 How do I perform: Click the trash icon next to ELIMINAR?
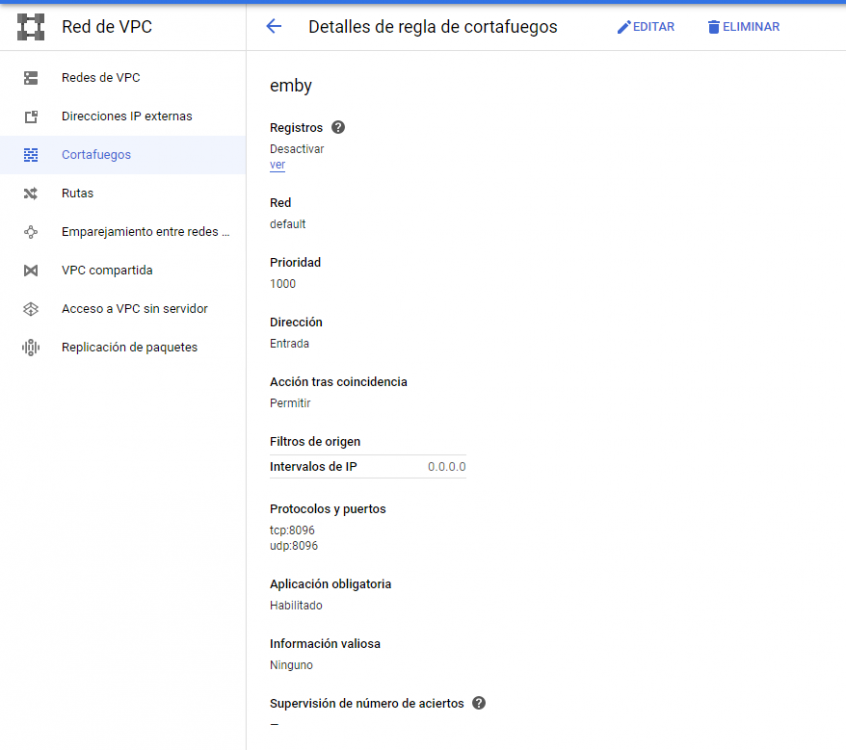click(715, 27)
